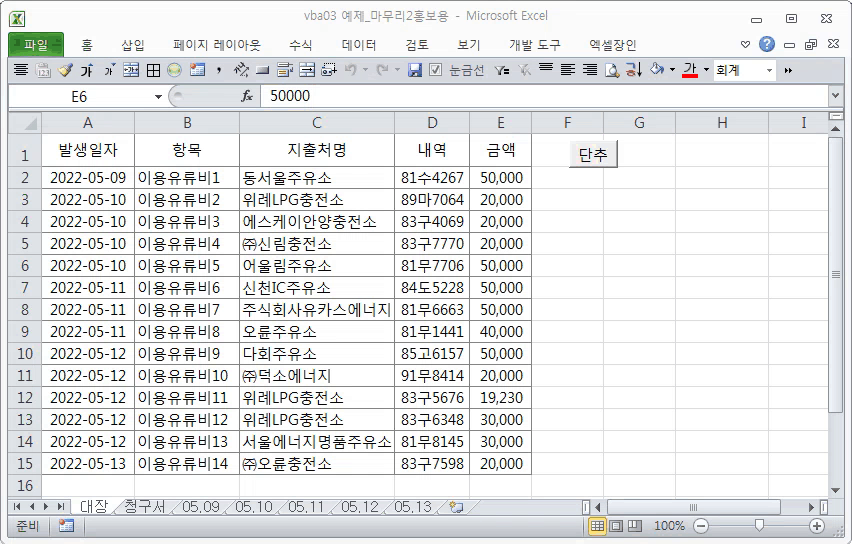Click the filter funnel icon
Image resolution: width=852 pixels, height=544 pixels.
click(x=502, y=70)
